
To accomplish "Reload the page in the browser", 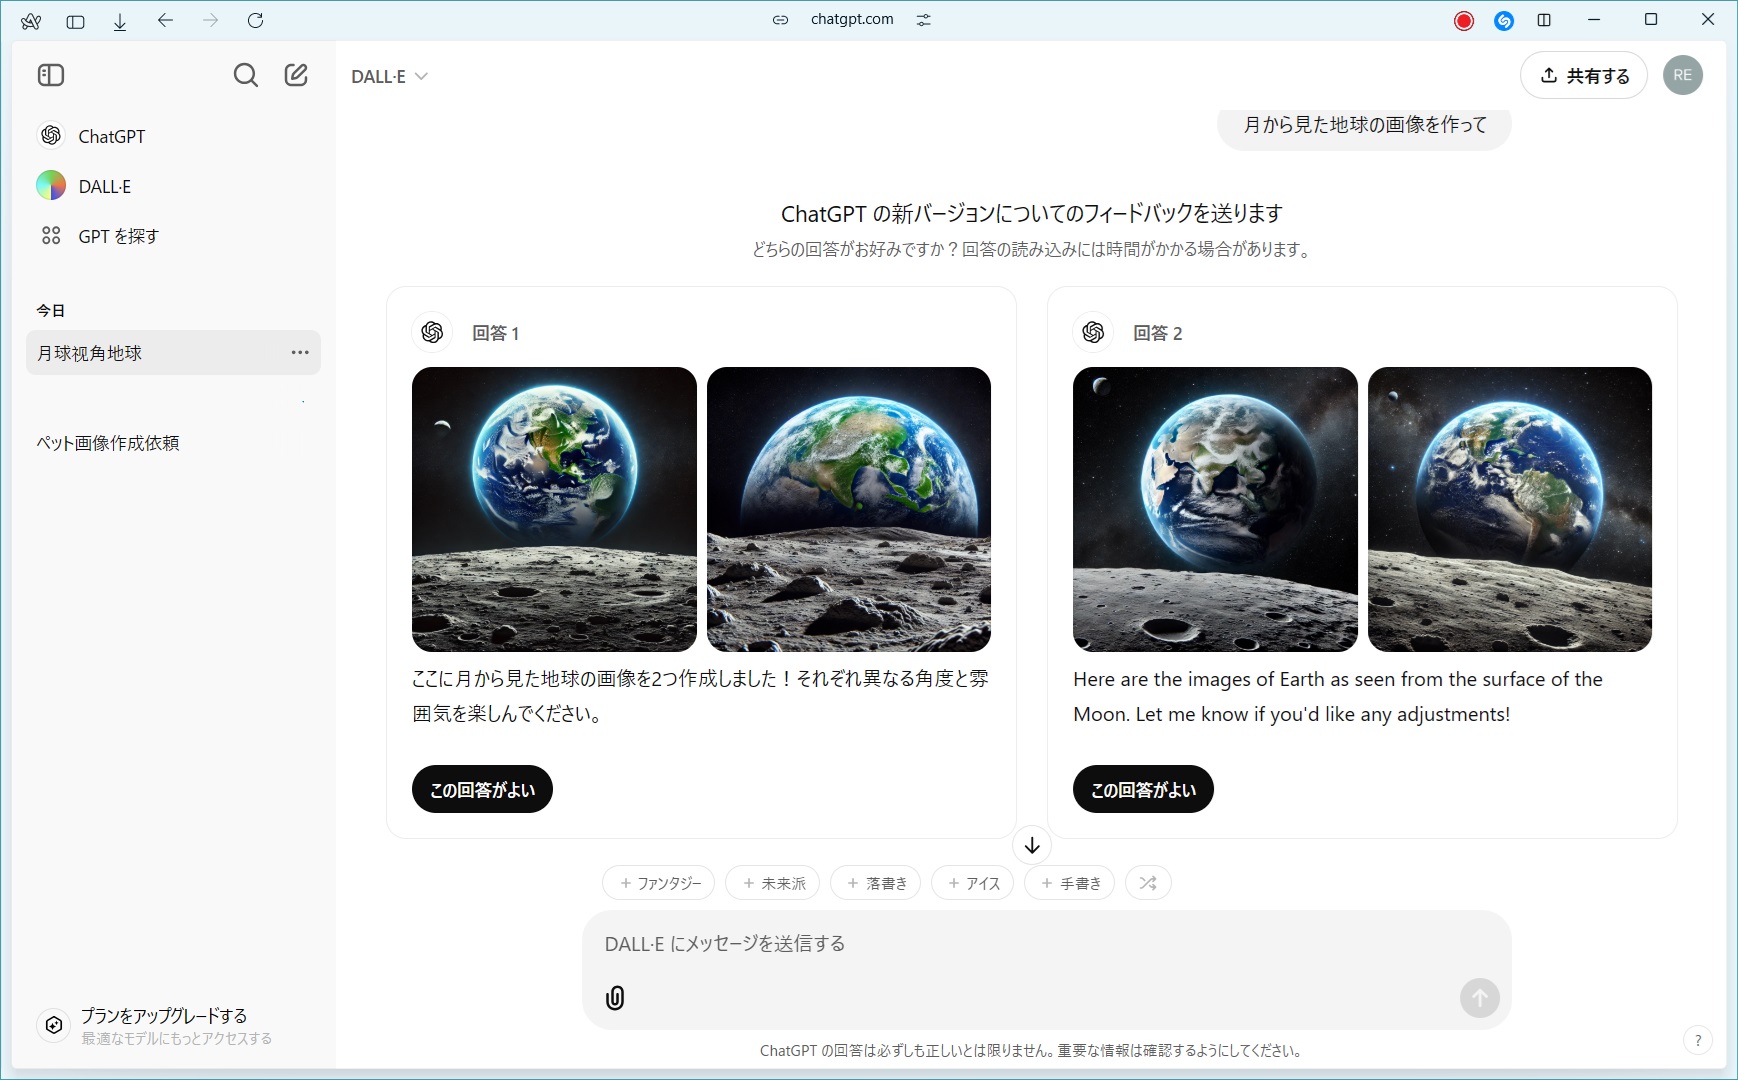I will coord(255,20).
